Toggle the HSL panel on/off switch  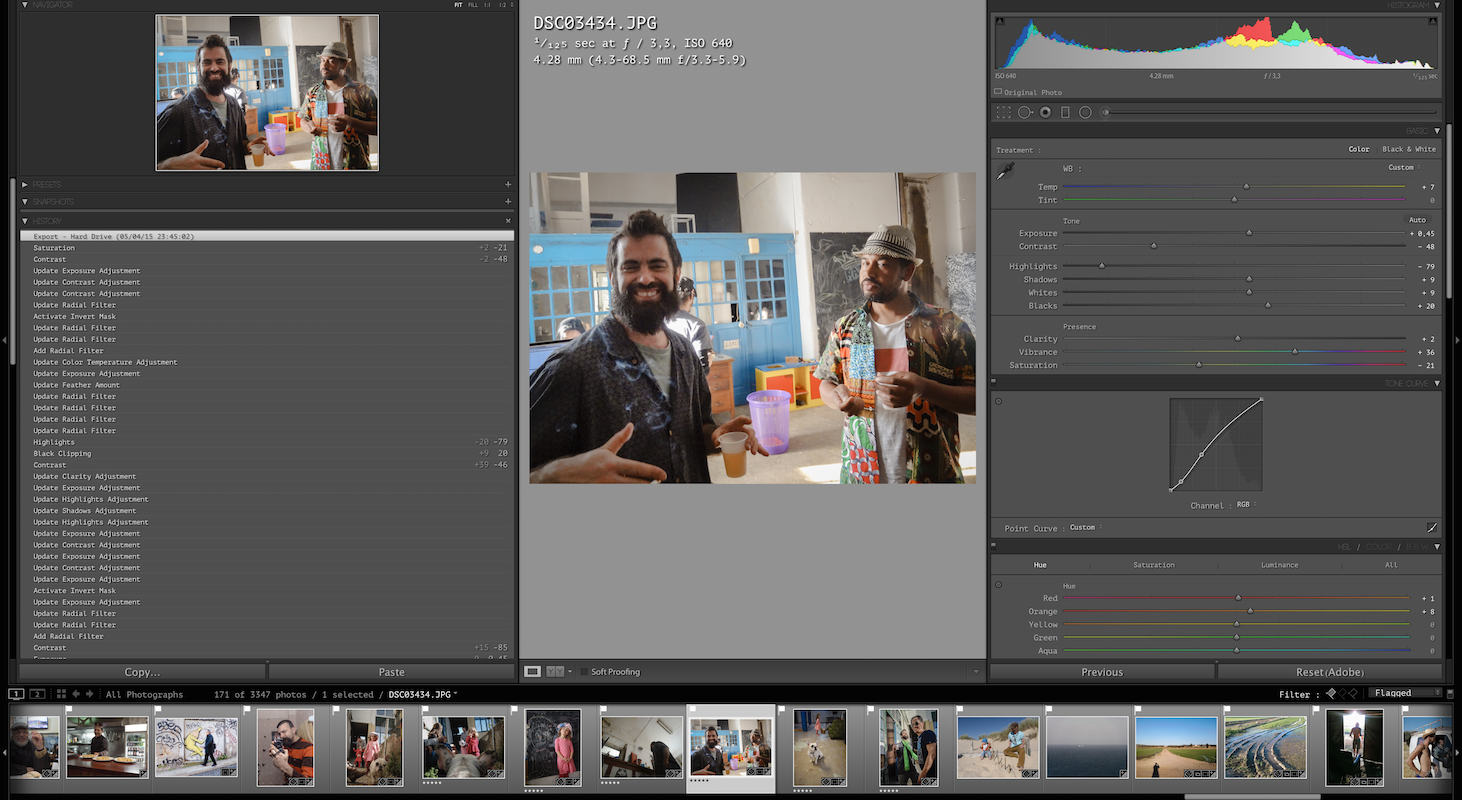coord(993,546)
